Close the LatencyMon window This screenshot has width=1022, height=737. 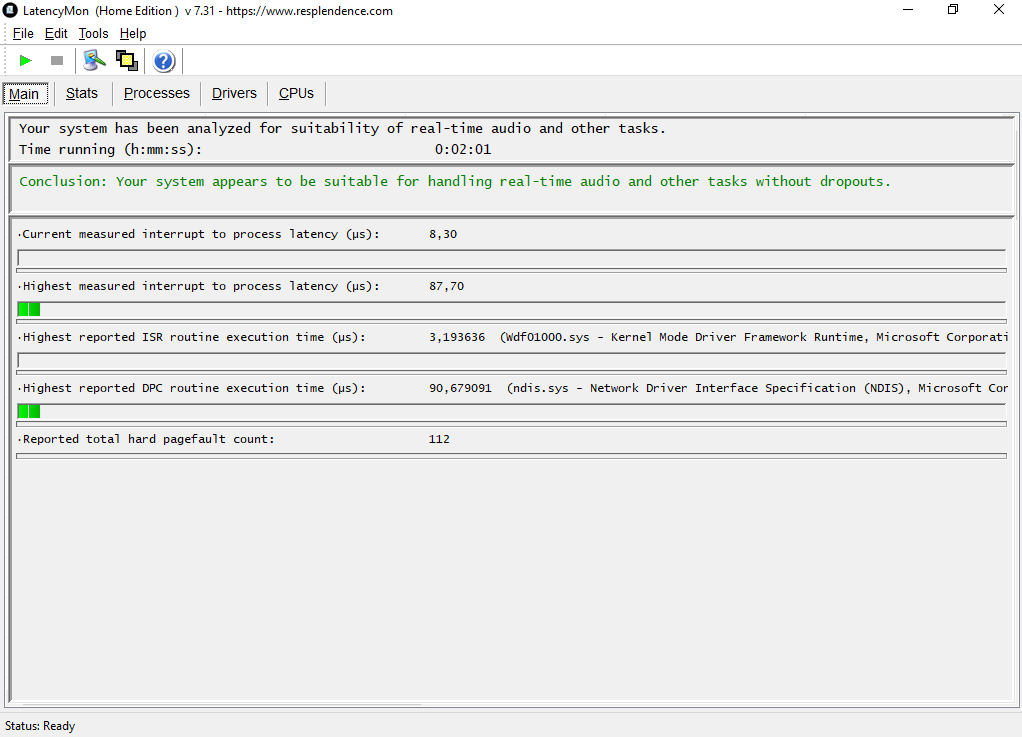999,10
